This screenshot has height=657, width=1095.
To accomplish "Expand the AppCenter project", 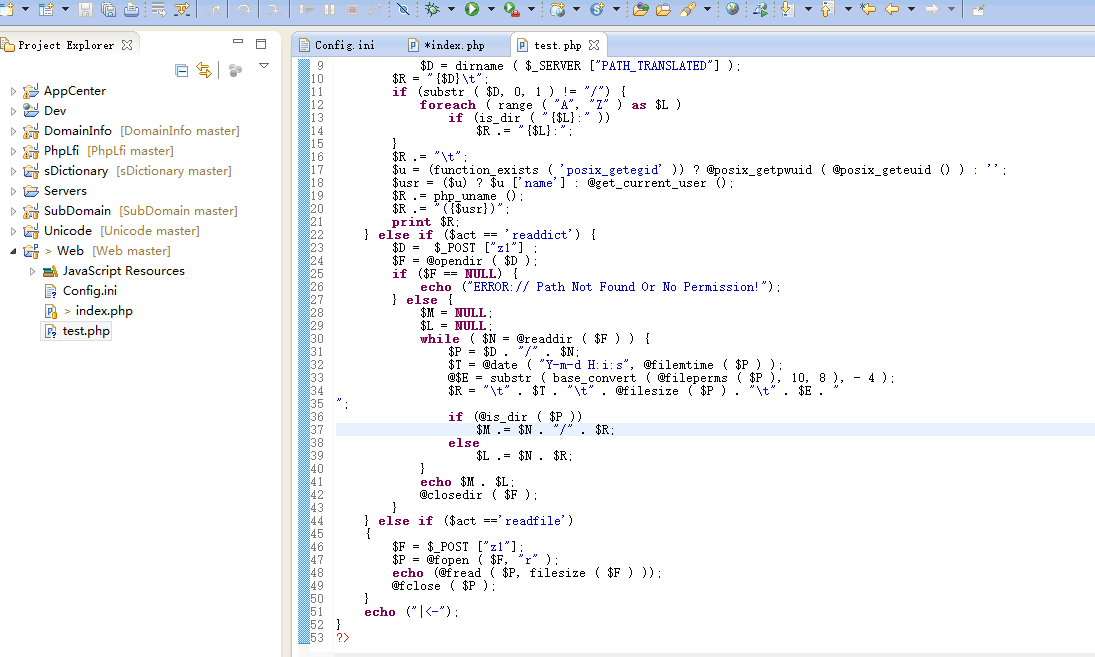I will [13, 91].
